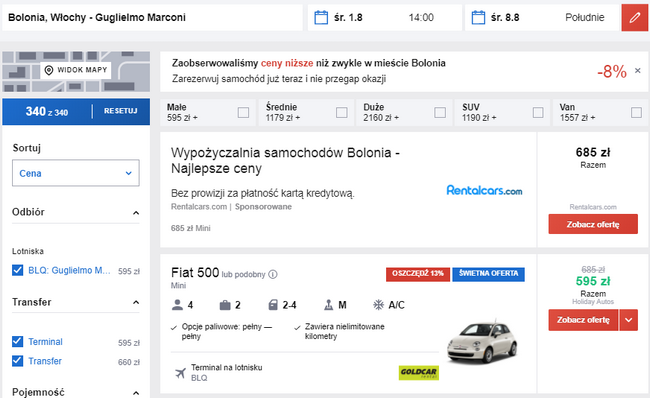This screenshot has width=650, height=398.
Task: Click the 340 z 340 results counter
Action: 47,112
